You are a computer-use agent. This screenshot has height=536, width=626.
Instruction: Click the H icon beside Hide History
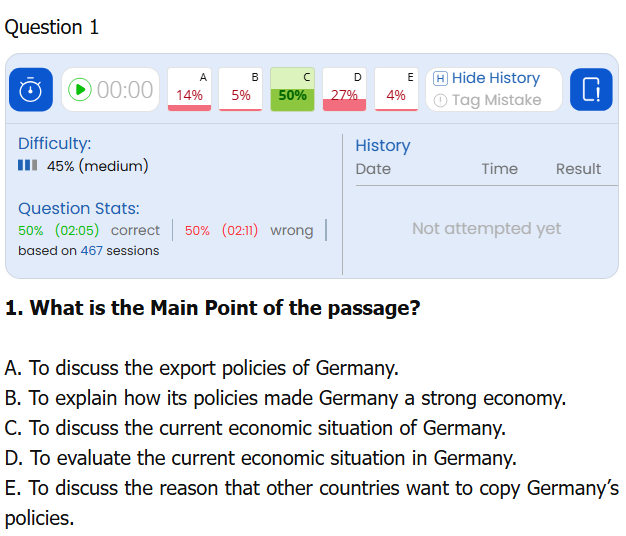pyautogui.click(x=440, y=78)
